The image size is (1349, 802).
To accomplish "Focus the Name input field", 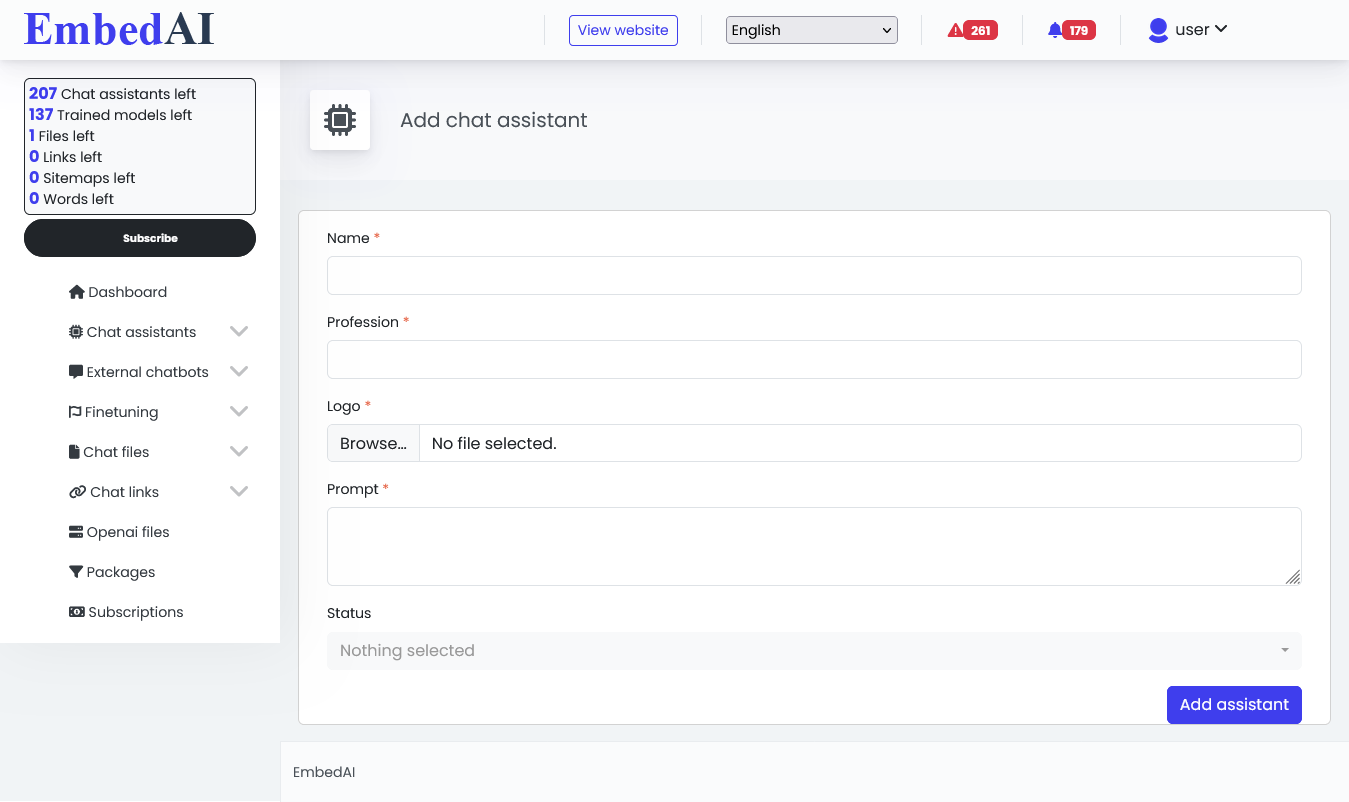I will tap(814, 276).
